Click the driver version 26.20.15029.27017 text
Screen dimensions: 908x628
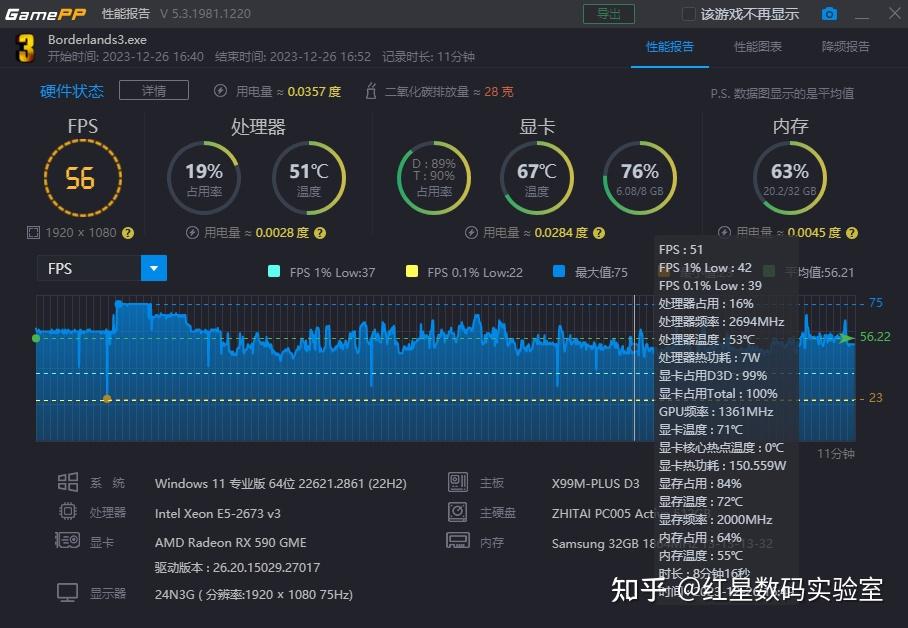click(237, 567)
